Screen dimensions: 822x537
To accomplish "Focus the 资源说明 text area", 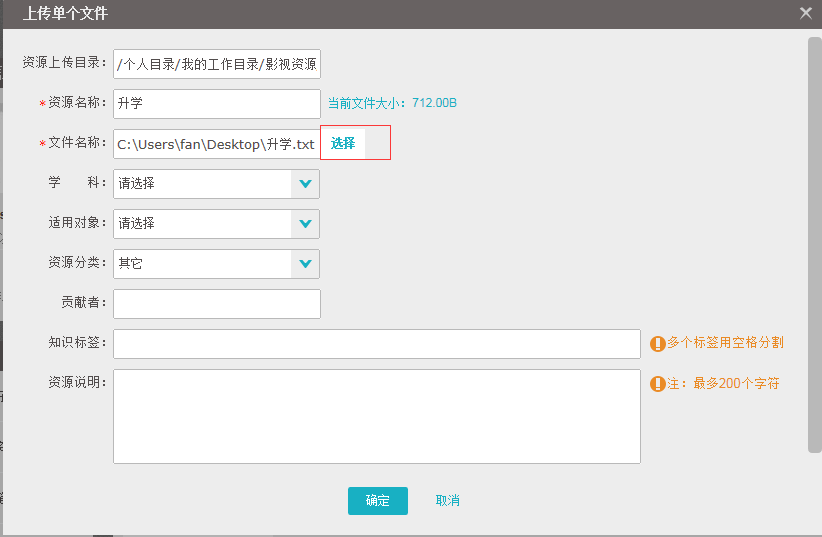I will pyautogui.click(x=376, y=417).
